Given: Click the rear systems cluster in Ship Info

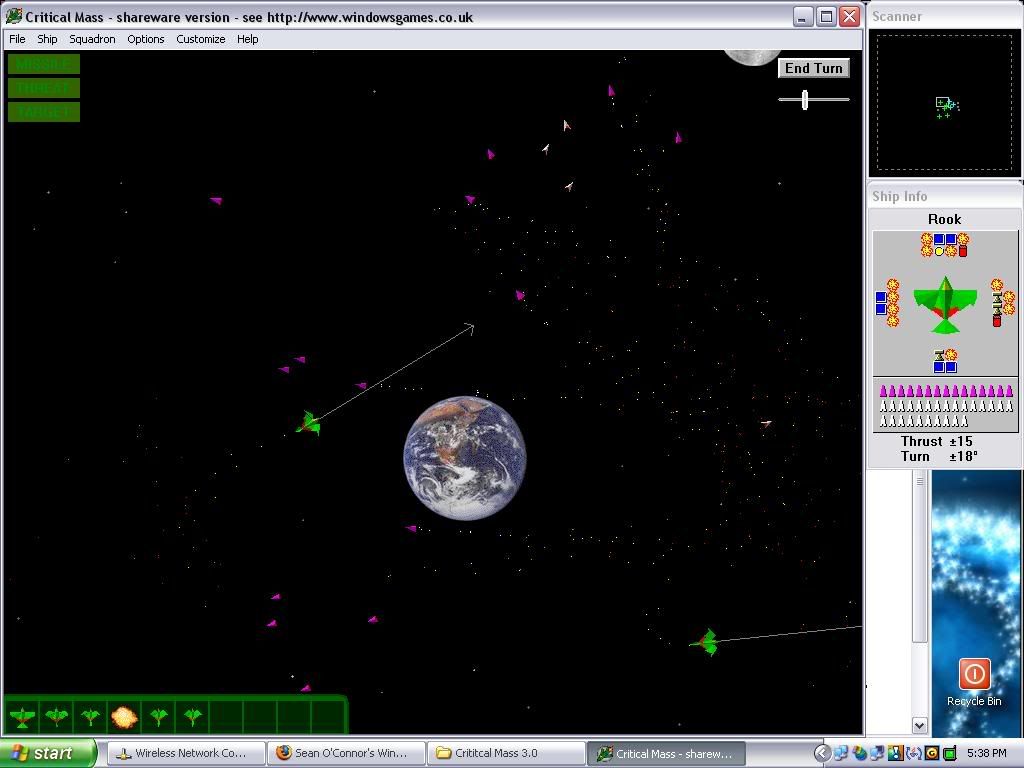Looking at the screenshot, I should tap(945, 360).
